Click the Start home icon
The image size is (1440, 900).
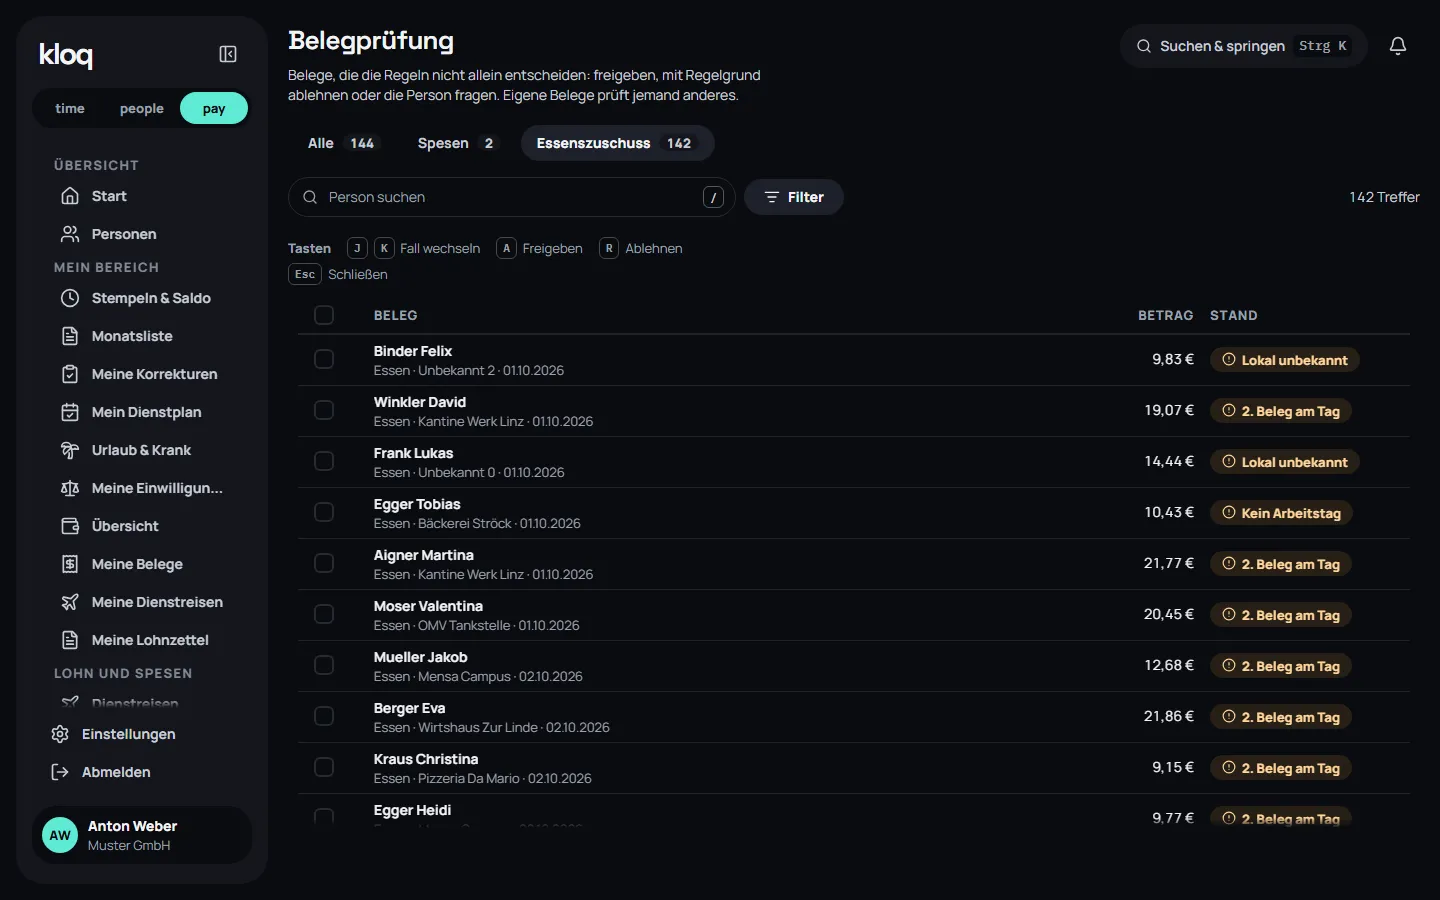point(70,196)
